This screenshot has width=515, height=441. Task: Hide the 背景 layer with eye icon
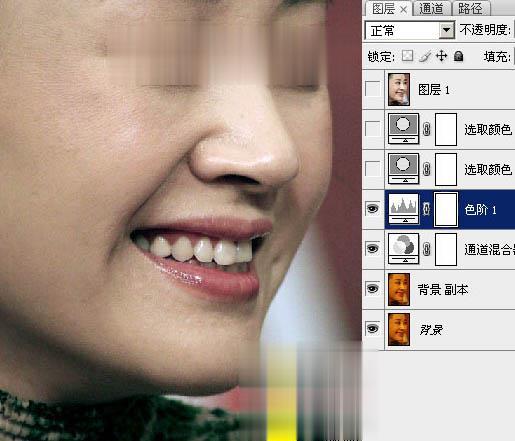pos(373,328)
